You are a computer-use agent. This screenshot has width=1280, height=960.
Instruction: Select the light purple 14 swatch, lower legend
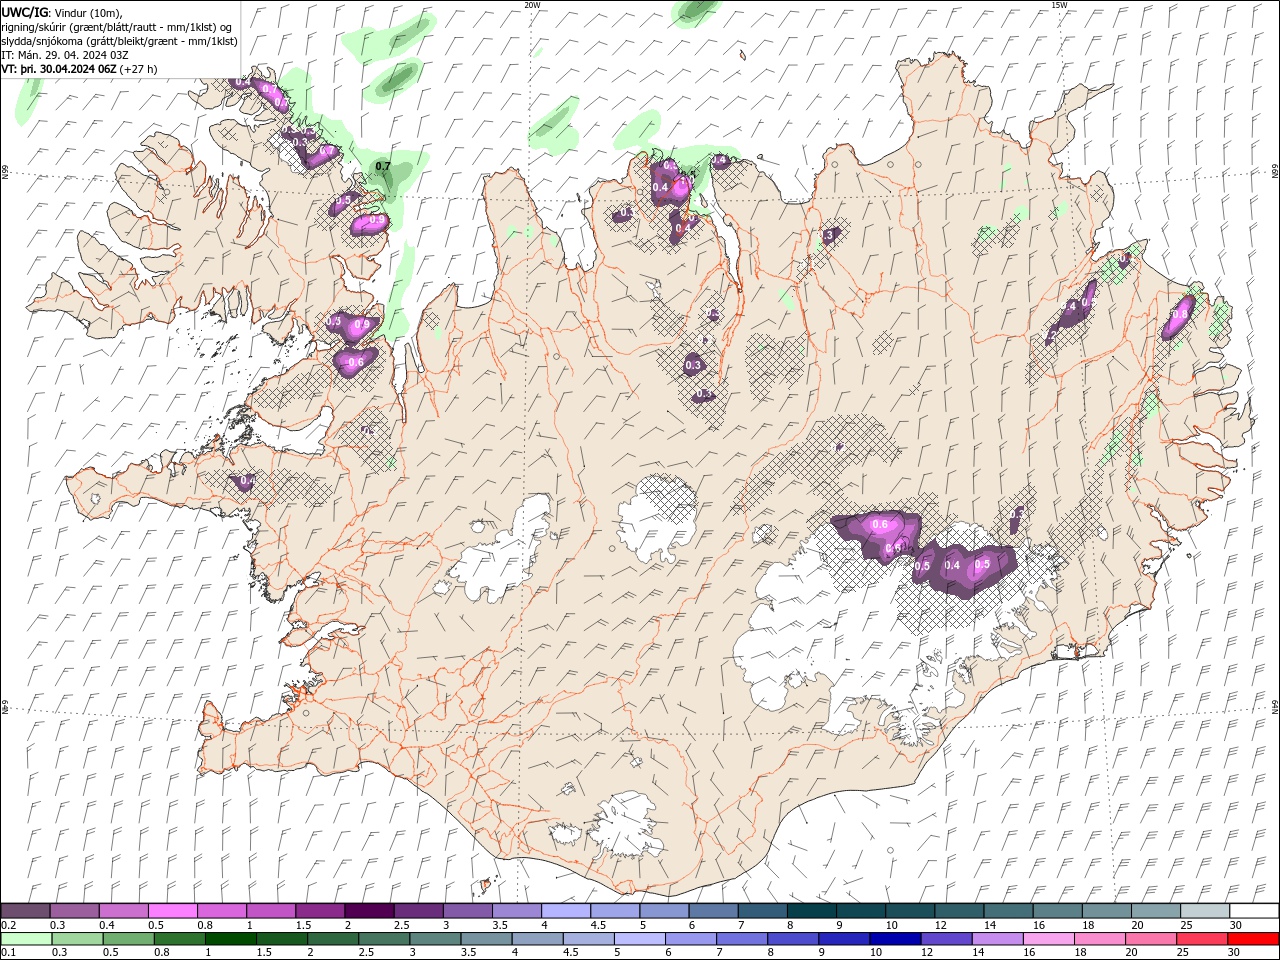pos(996,939)
